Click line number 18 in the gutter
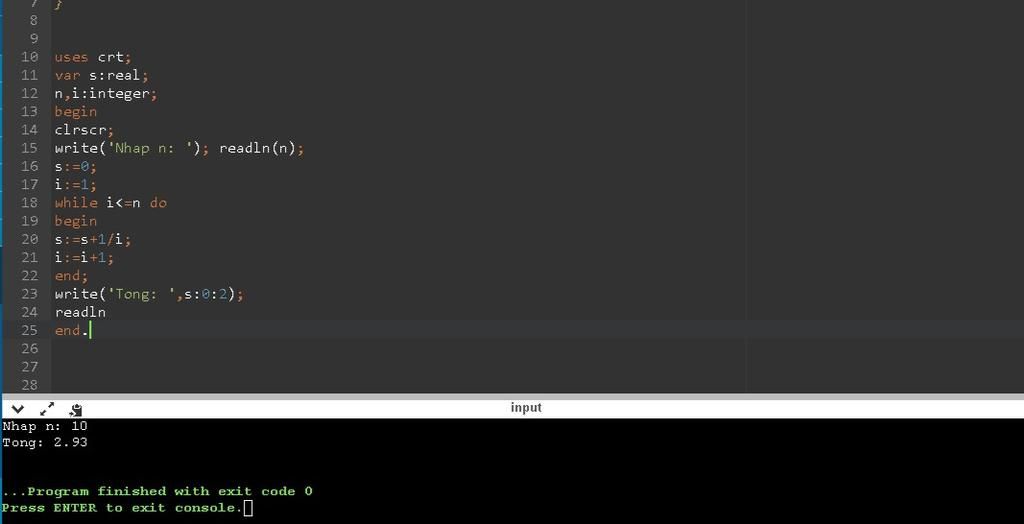 click(x=29, y=203)
